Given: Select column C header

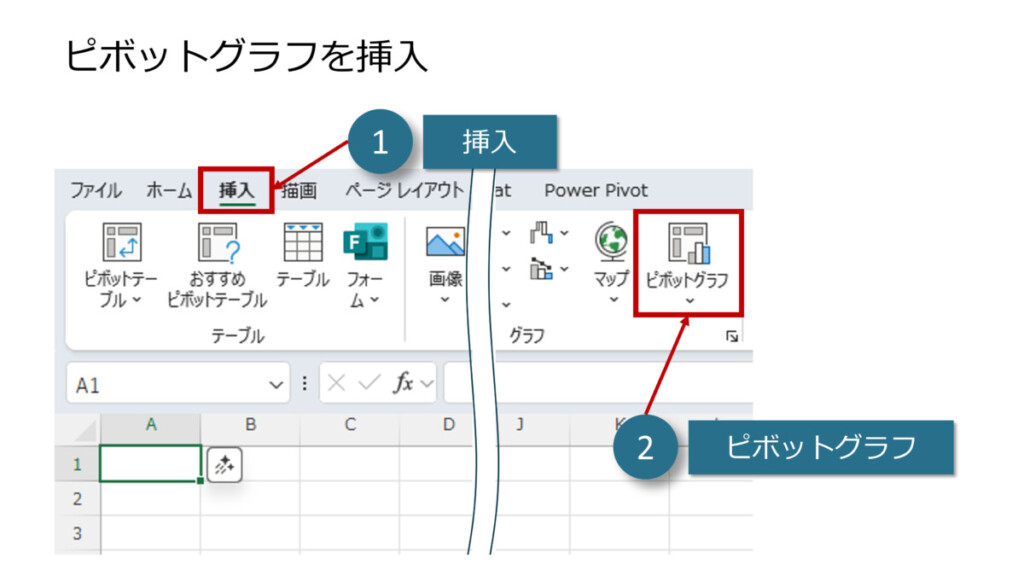Looking at the screenshot, I should 350,425.
